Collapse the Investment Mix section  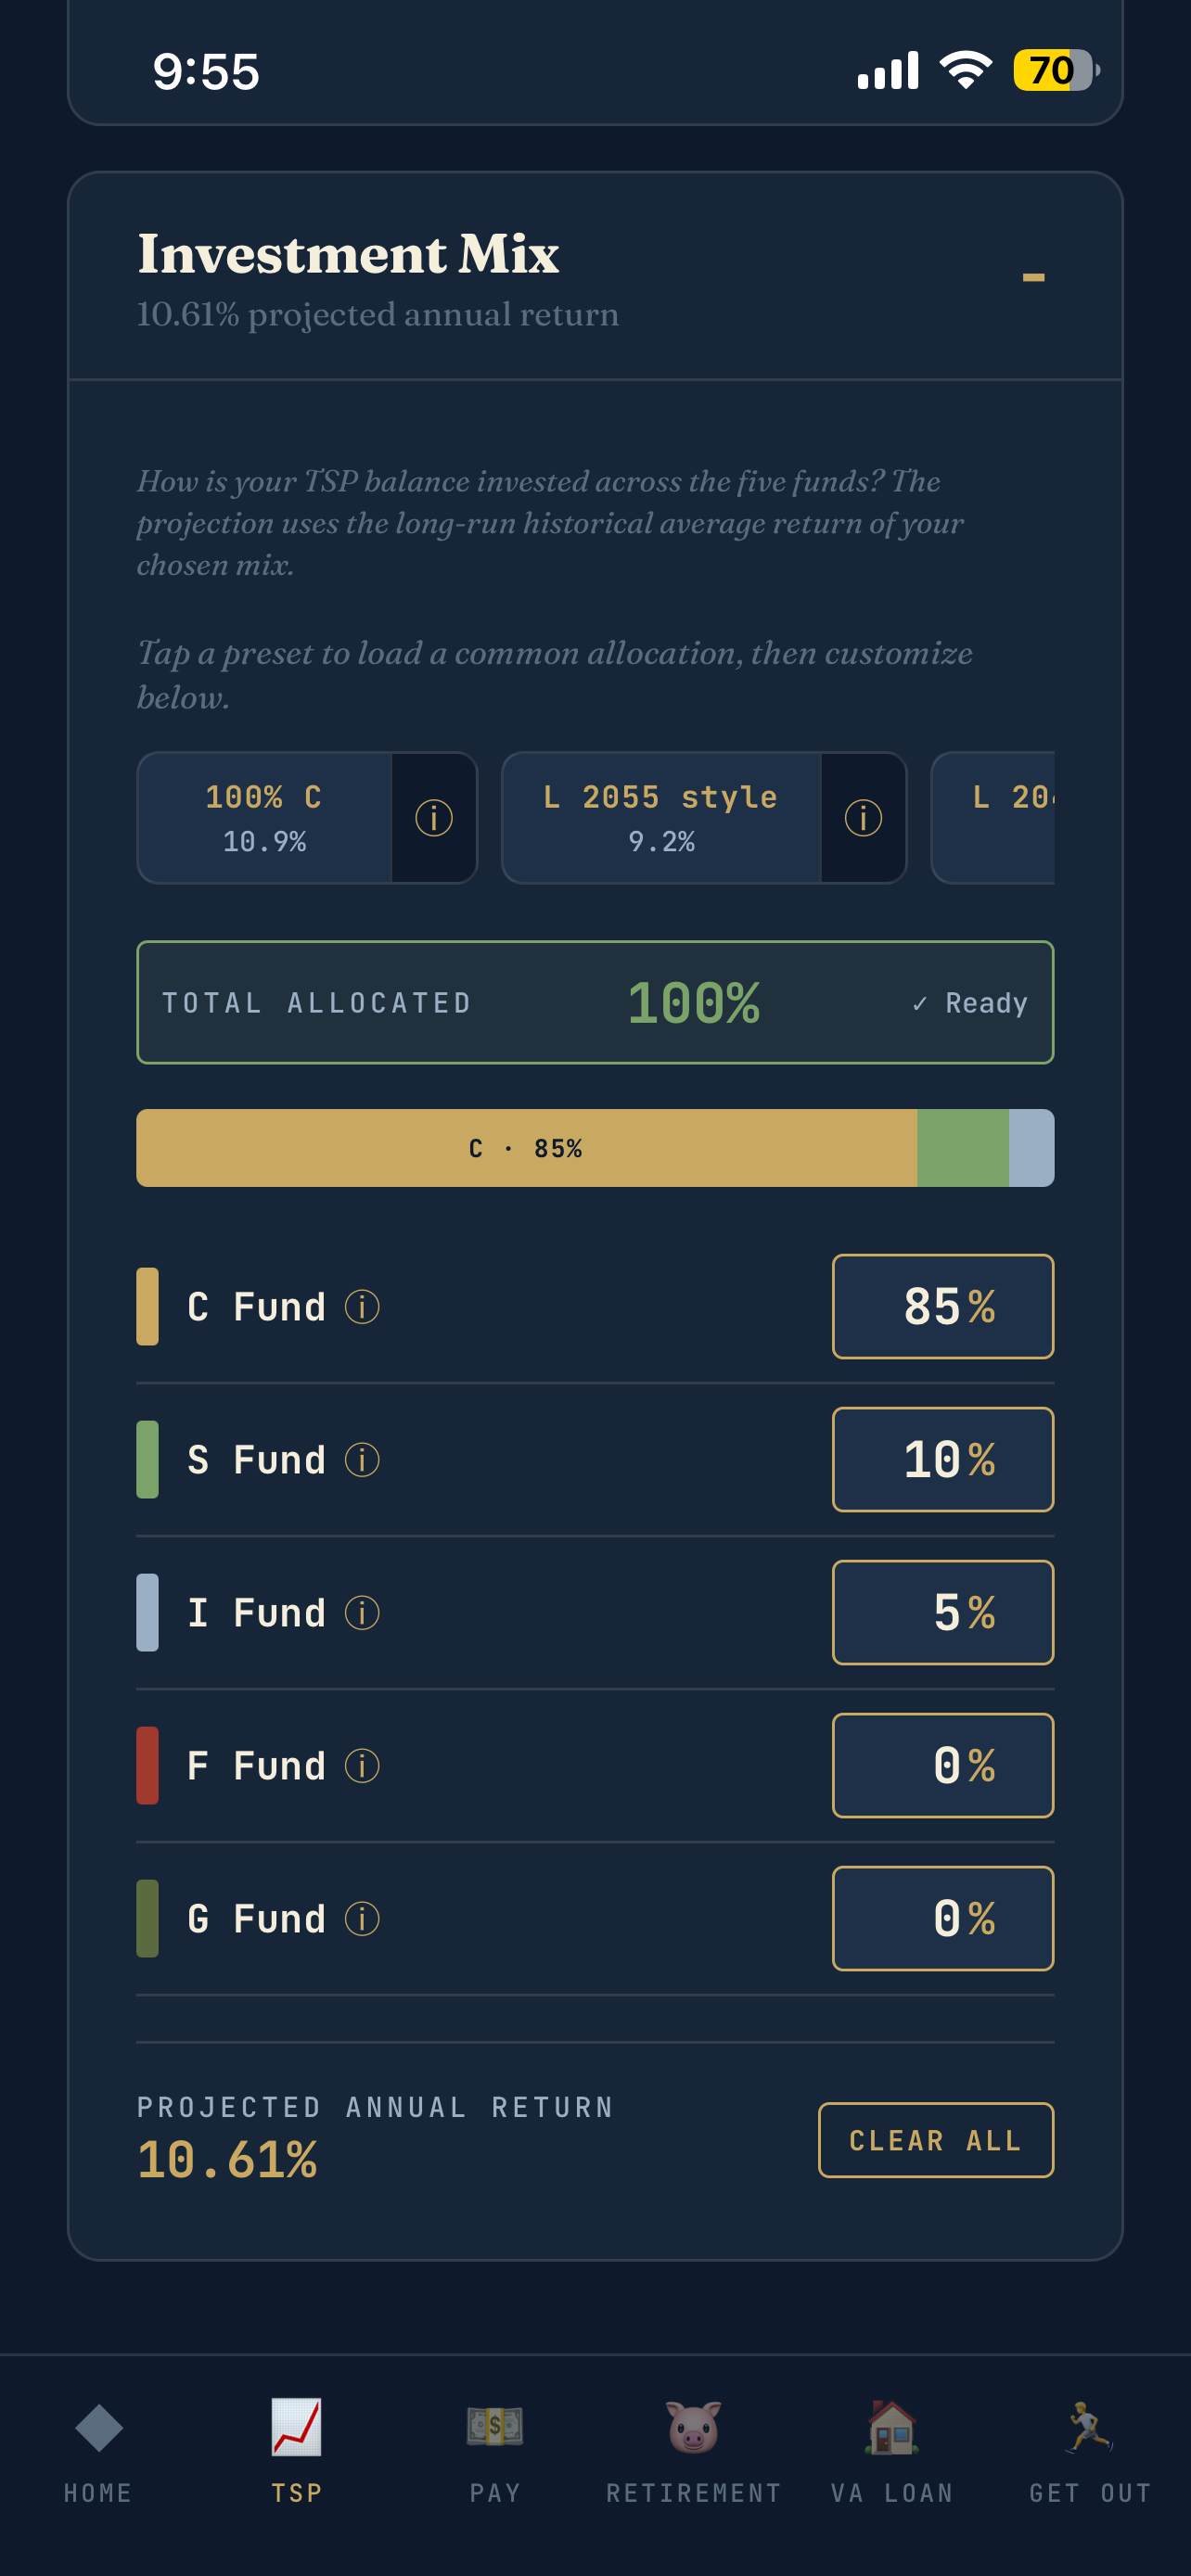1033,277
